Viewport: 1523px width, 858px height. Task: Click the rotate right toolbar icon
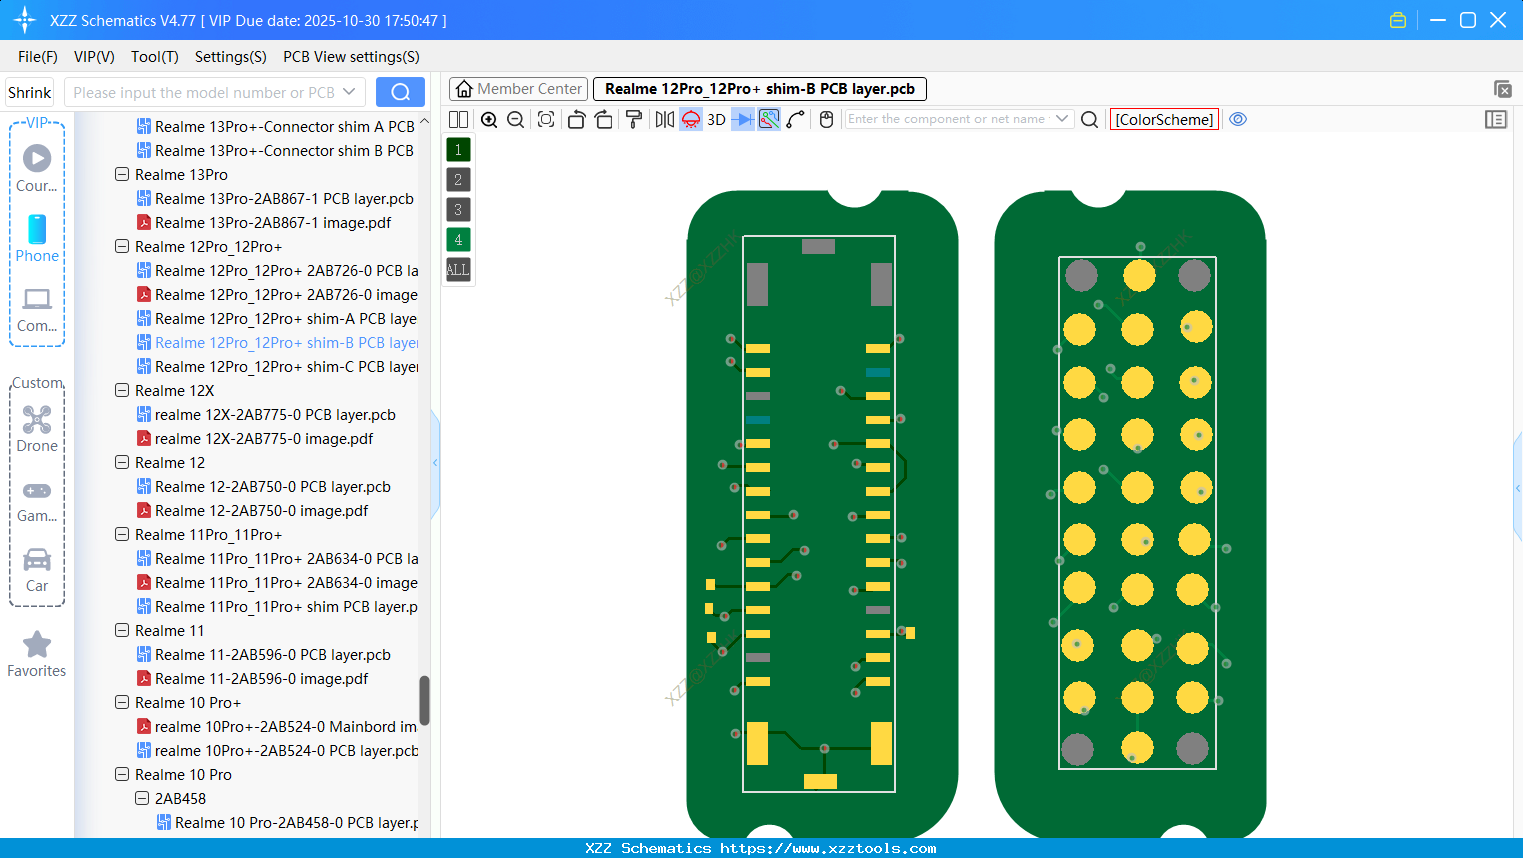(604, 119)
